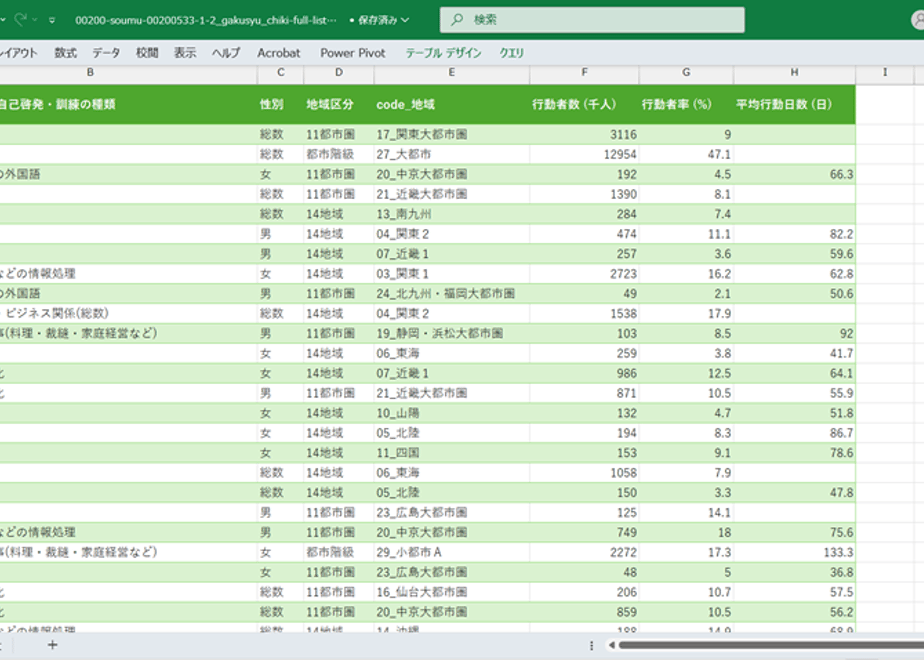
Task: Select column I header
Action: tap(885, 72)
